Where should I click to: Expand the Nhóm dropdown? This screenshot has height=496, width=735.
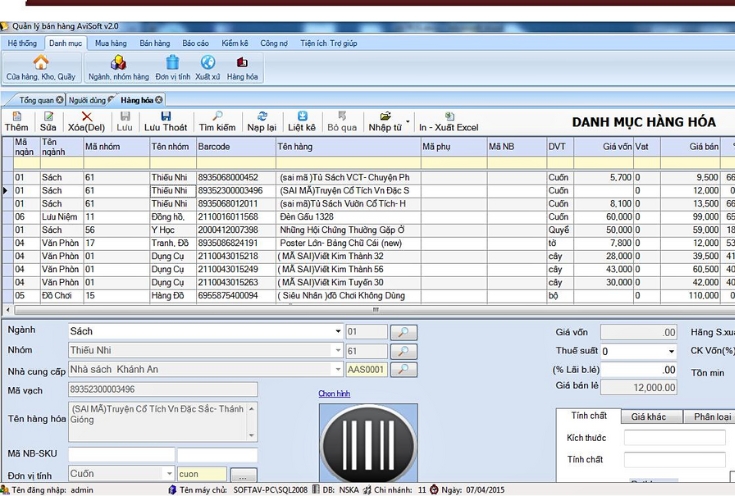coord(338,350)
